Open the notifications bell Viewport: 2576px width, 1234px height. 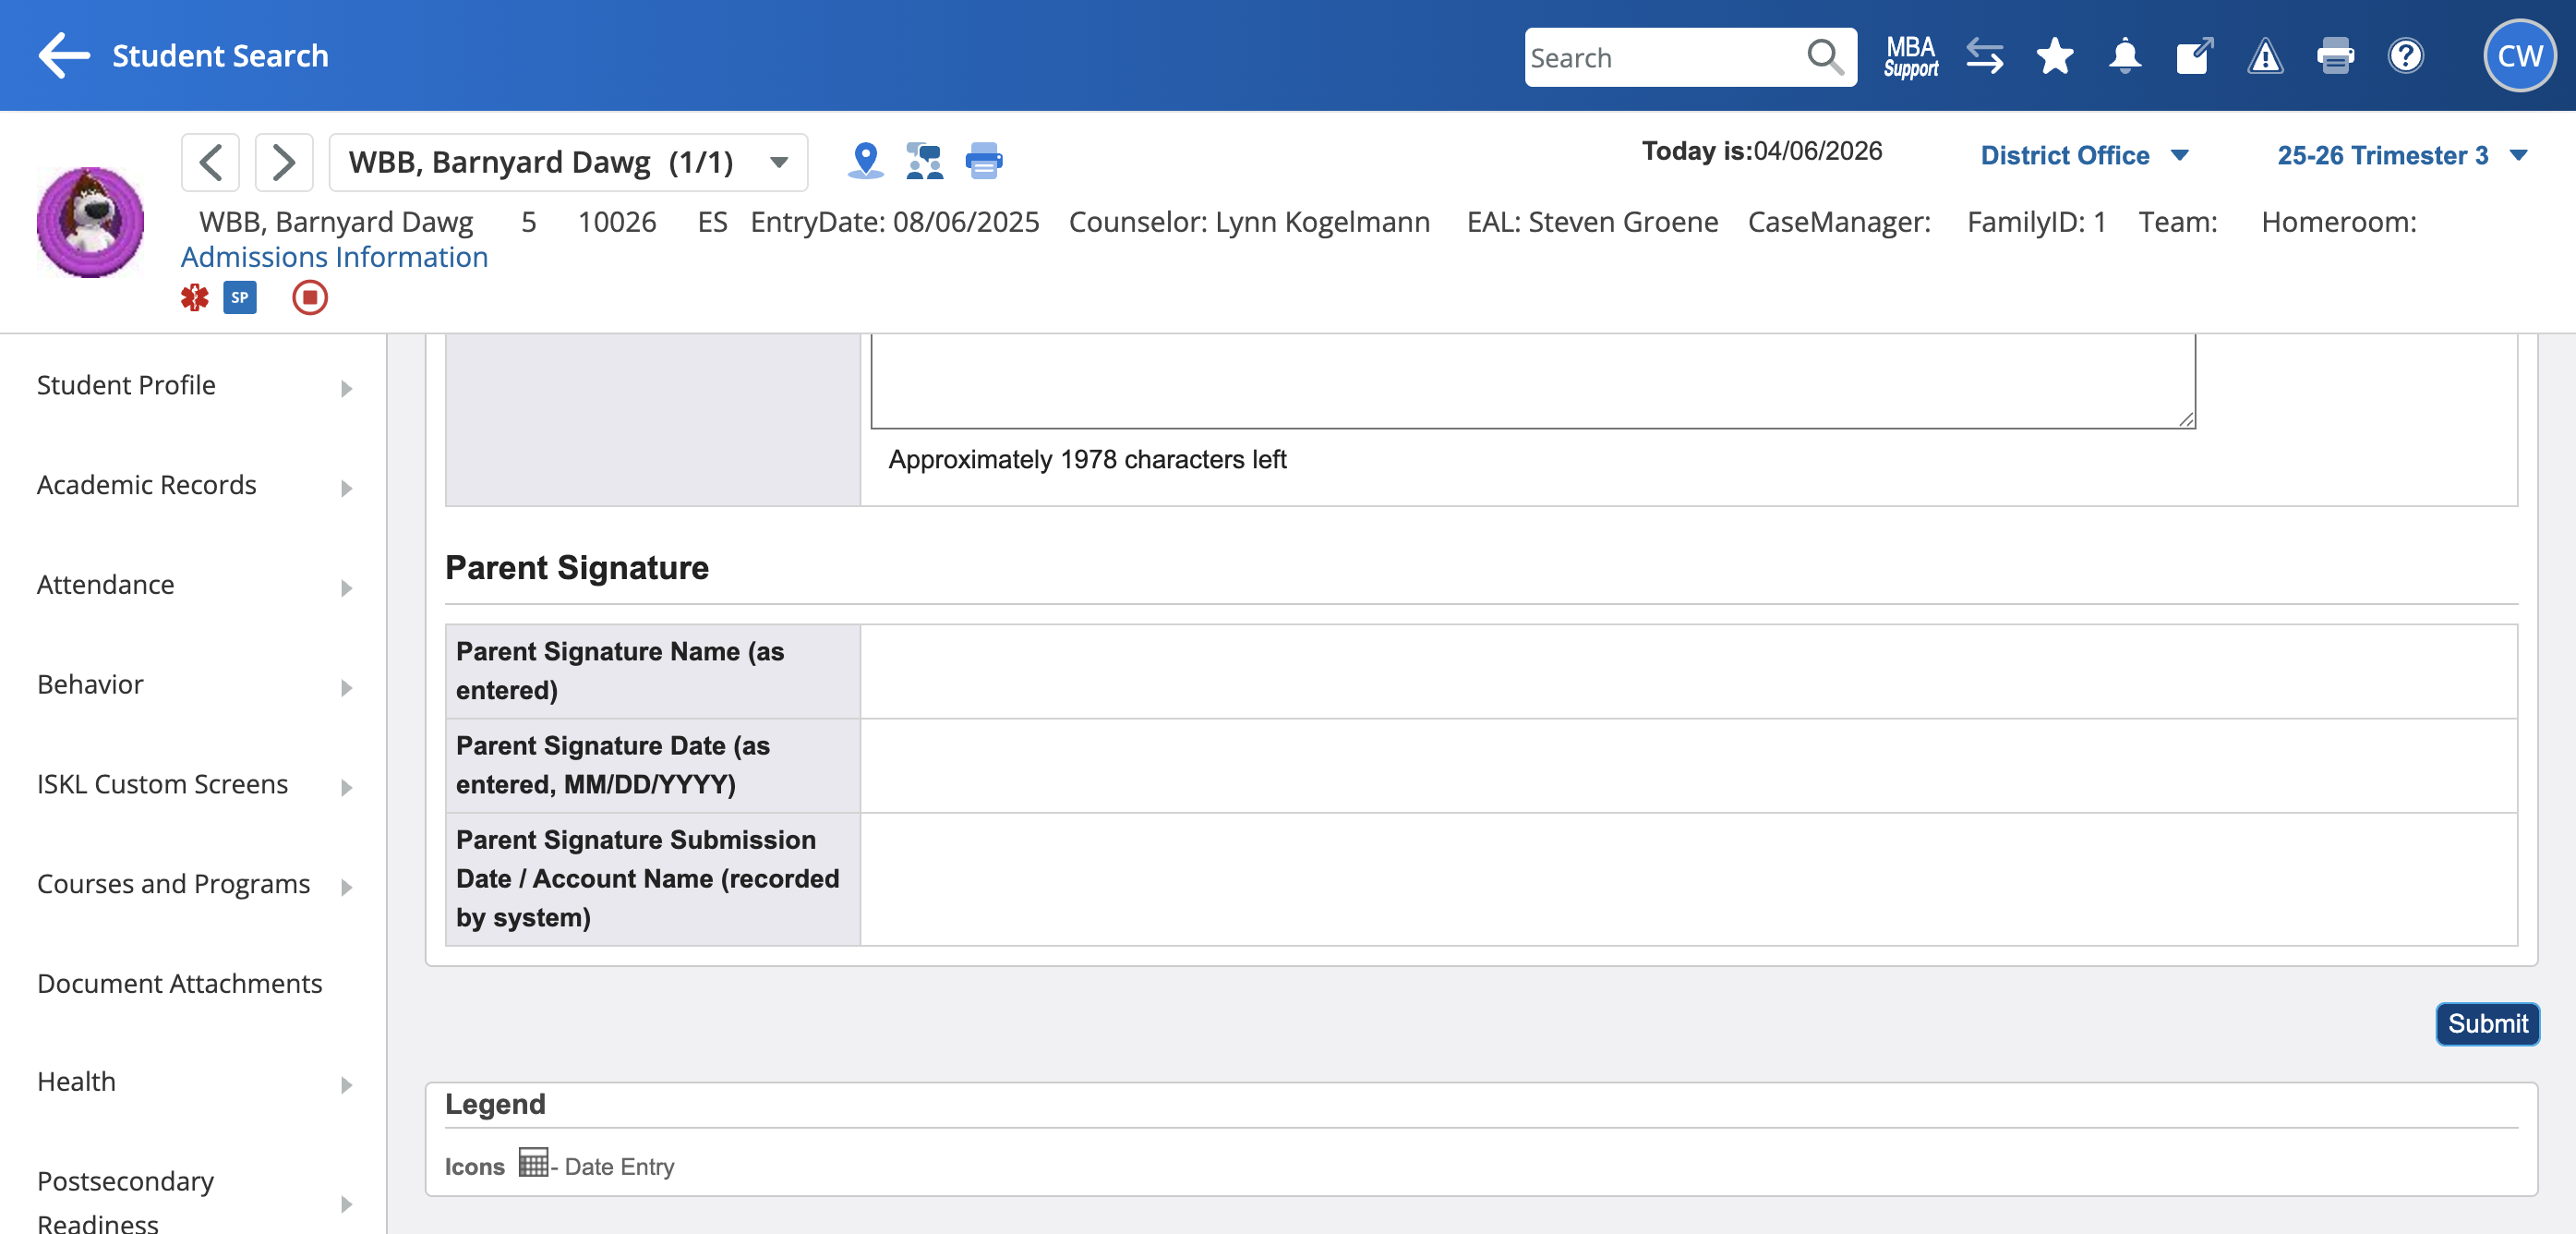[x=2124, y=57]
